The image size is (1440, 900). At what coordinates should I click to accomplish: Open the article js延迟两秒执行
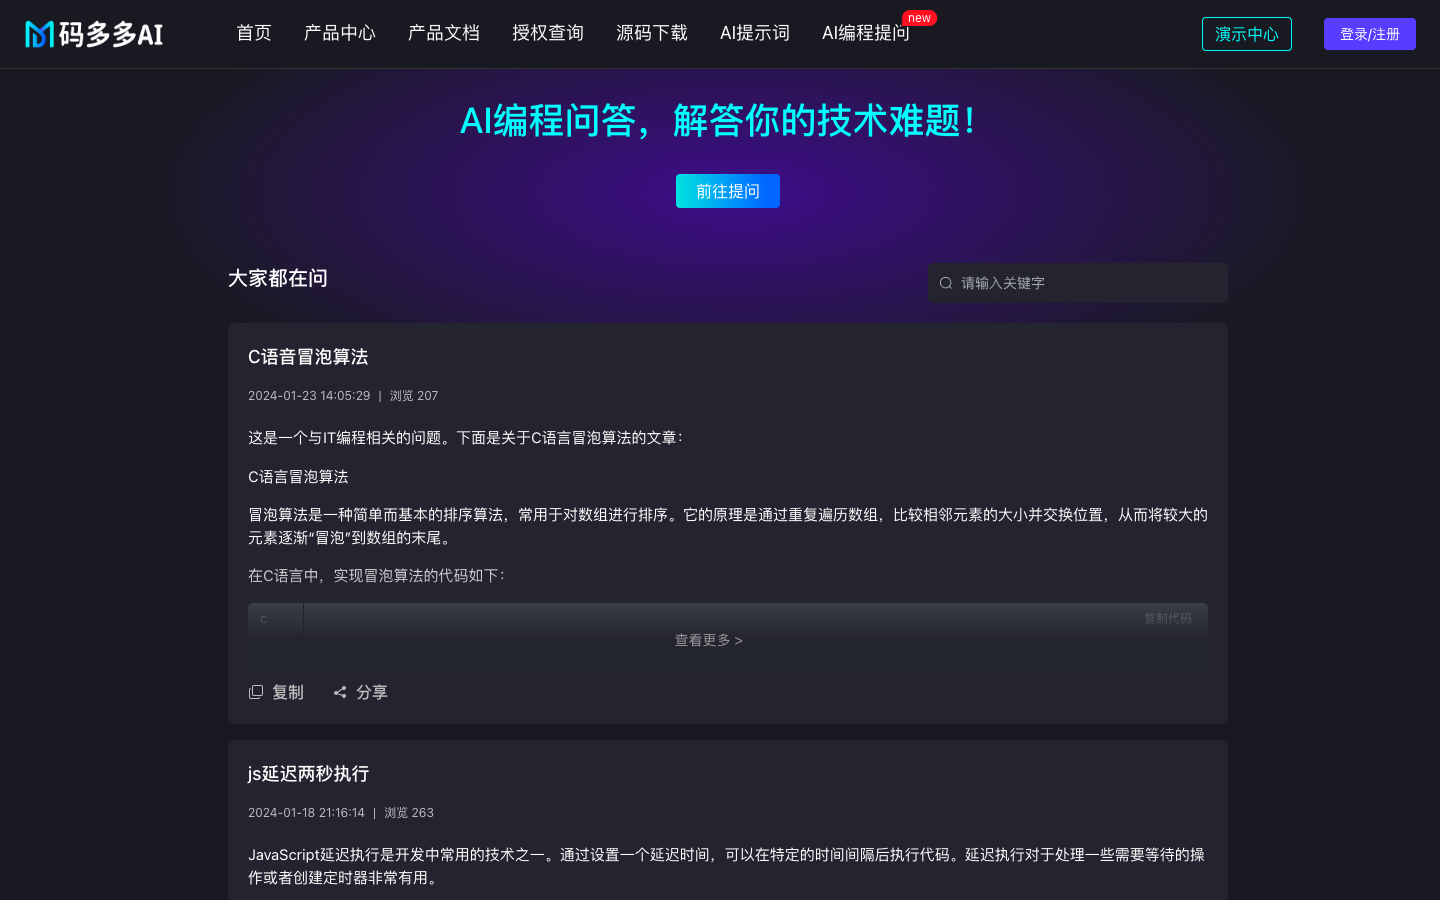point(308,774)
